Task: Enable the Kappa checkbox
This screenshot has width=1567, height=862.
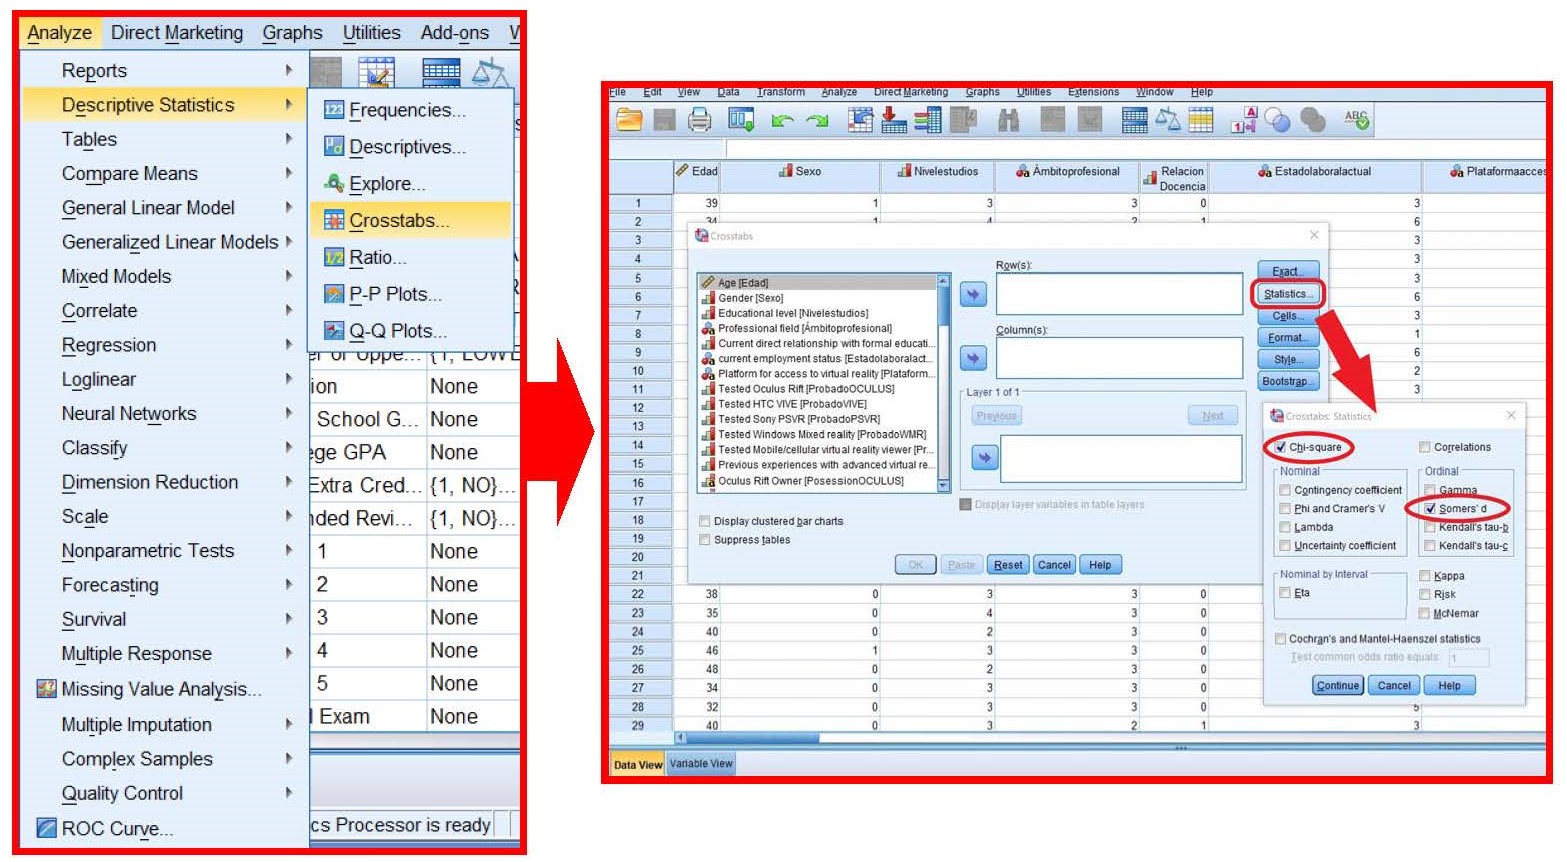Action: (x=1425, y=576)
